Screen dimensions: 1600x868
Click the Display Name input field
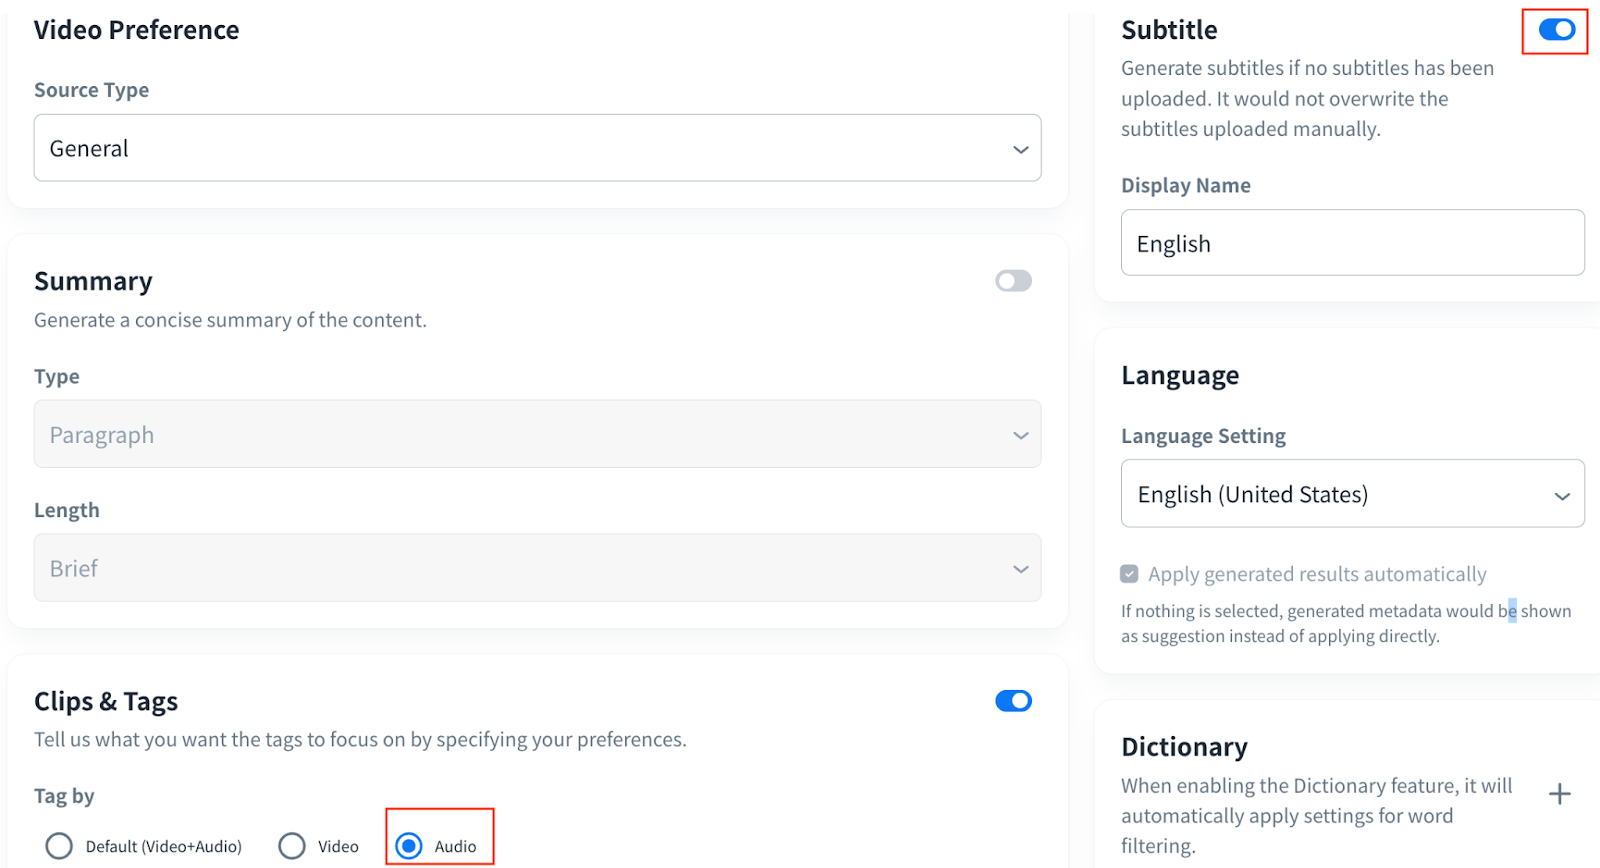coord(1352,243)
